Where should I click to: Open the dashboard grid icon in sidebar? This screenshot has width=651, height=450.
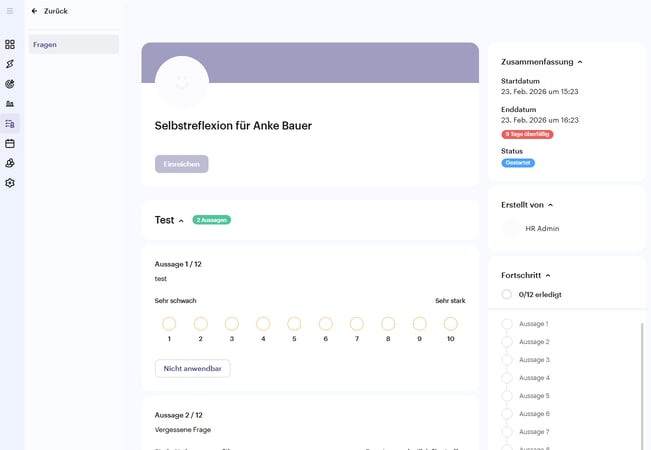tap(10, 44)
